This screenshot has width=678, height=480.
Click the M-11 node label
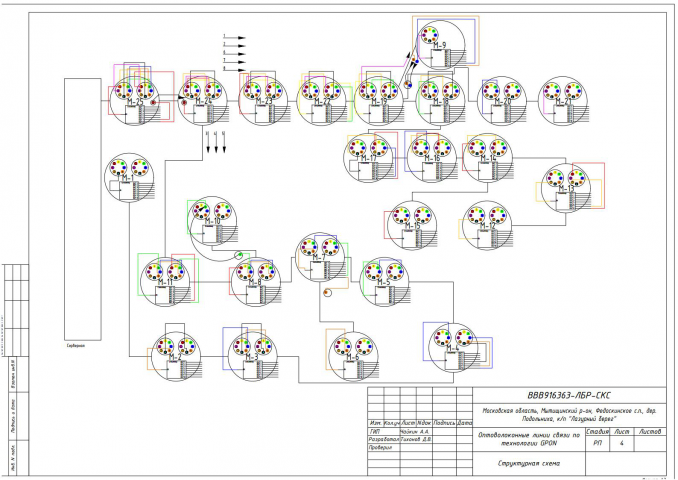165,283
